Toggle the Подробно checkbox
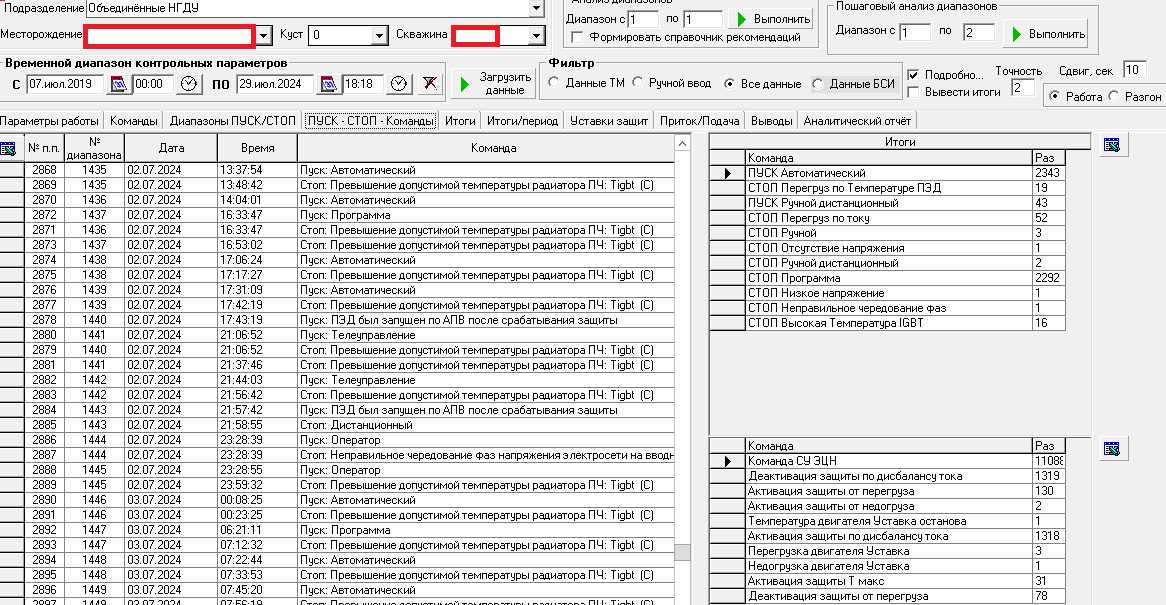 click(913, 75)
